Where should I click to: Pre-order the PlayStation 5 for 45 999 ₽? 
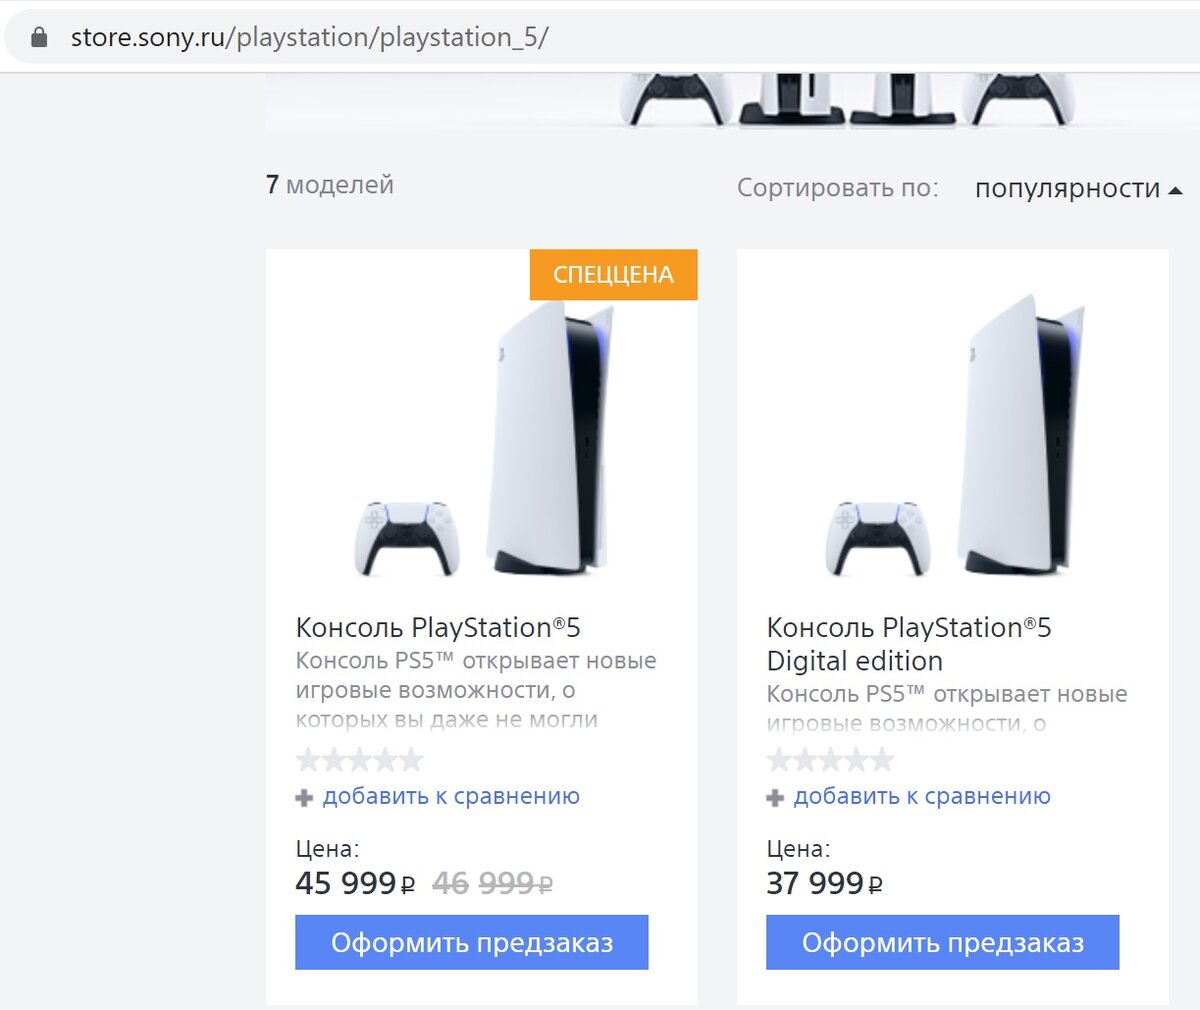[471, 942]
